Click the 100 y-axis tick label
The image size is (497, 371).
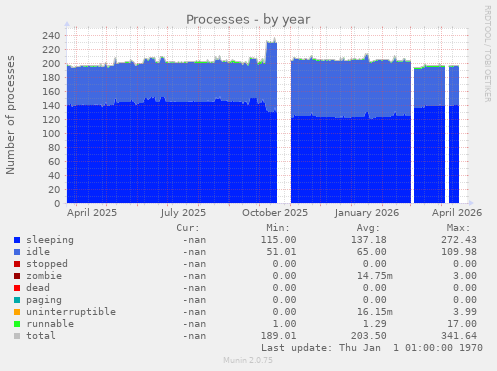coord(51,133)
